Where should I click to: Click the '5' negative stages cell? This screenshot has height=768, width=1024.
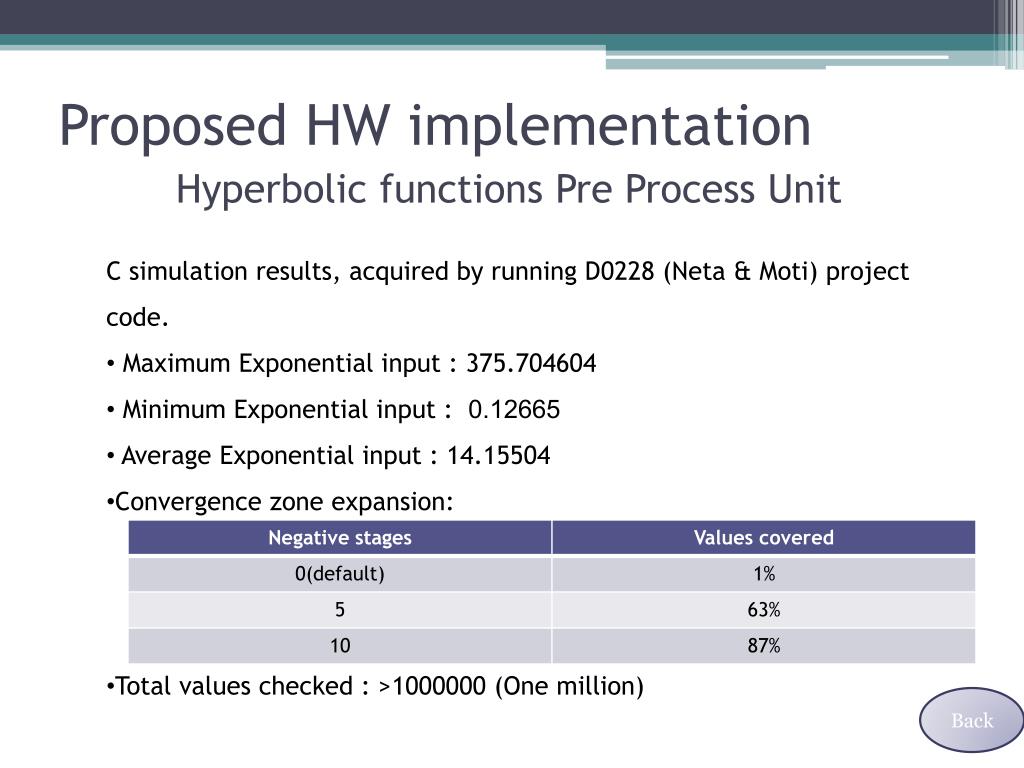(340, 609)
